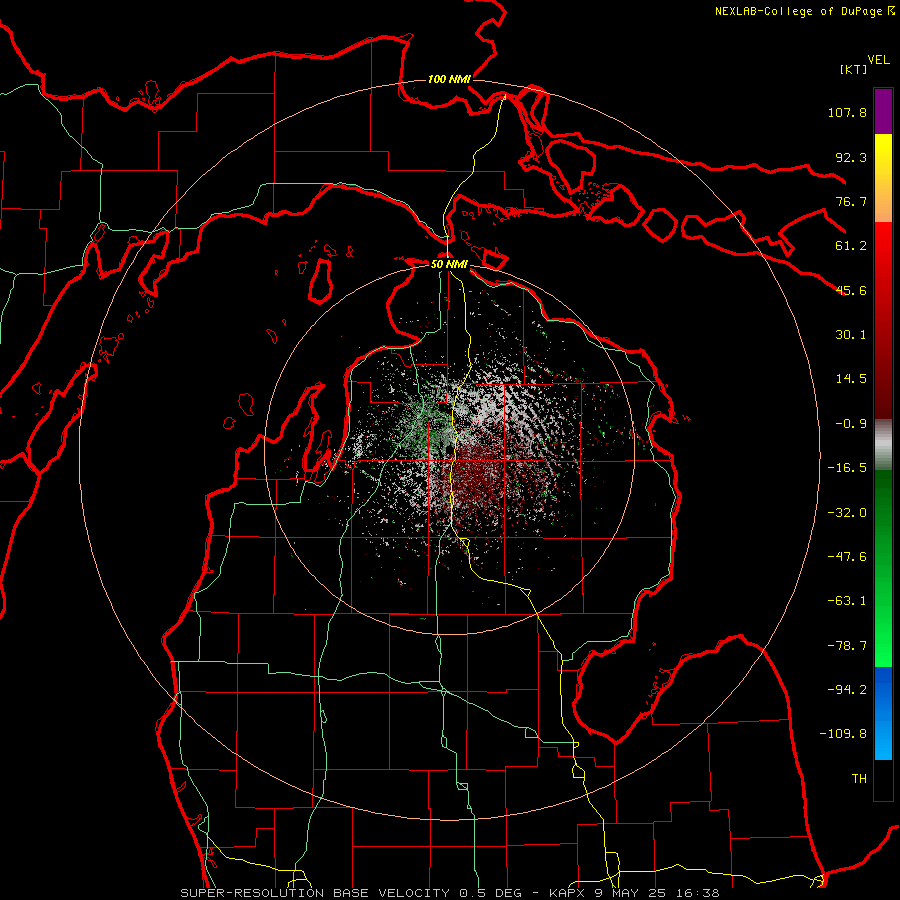Click the 107.8 velocity scale value

click(847, 112)
